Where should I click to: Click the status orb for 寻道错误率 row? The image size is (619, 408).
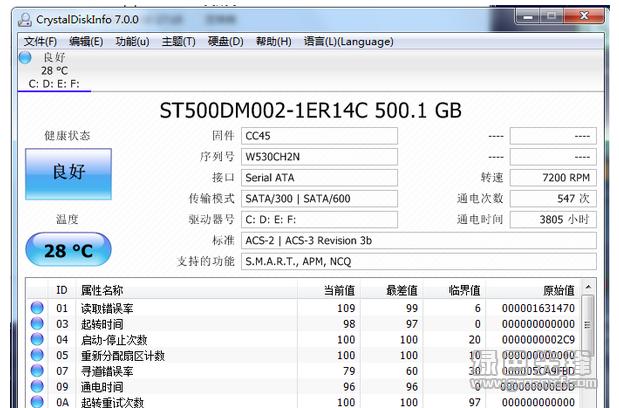(x=37, y=371)
